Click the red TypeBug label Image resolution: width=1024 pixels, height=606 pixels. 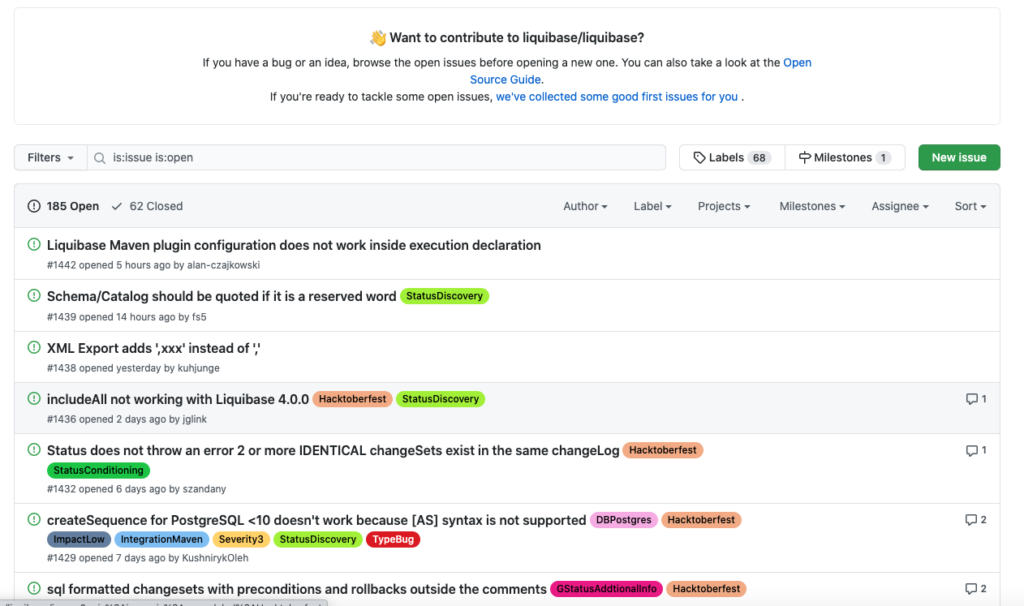pyautogui.click(x=393, y=539)
